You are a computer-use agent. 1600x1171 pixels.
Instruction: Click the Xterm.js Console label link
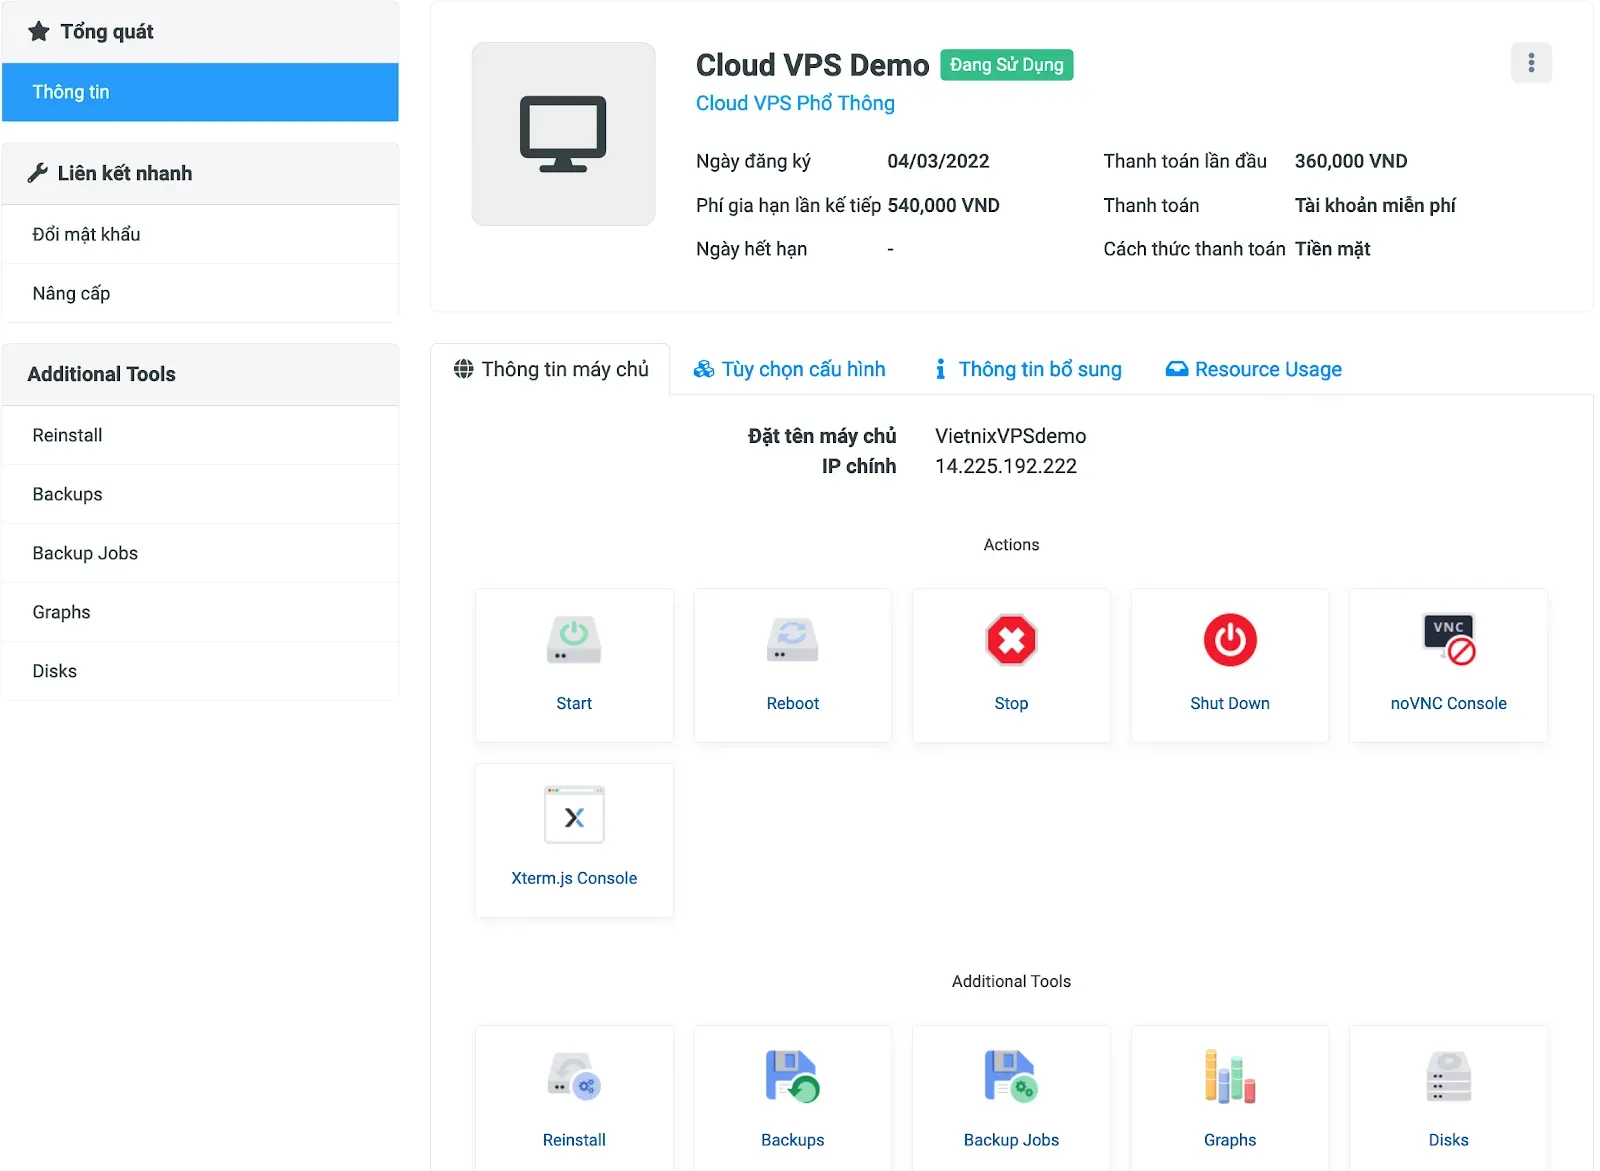tap(574, 878)
